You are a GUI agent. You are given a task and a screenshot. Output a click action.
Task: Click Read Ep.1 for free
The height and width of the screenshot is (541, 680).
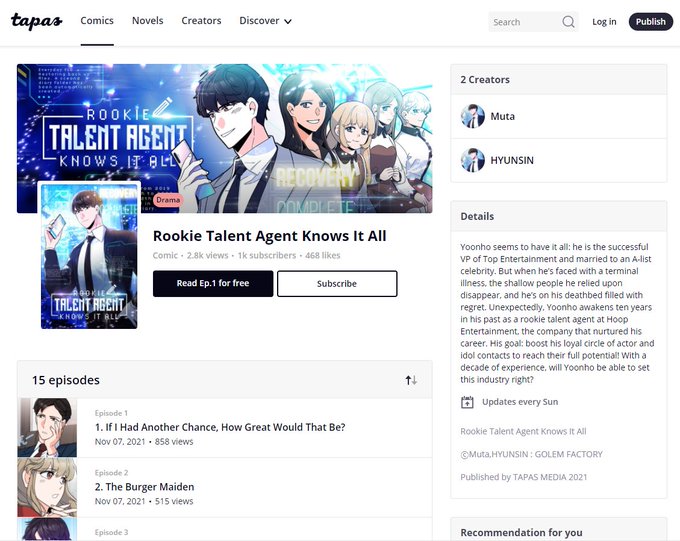213,283
